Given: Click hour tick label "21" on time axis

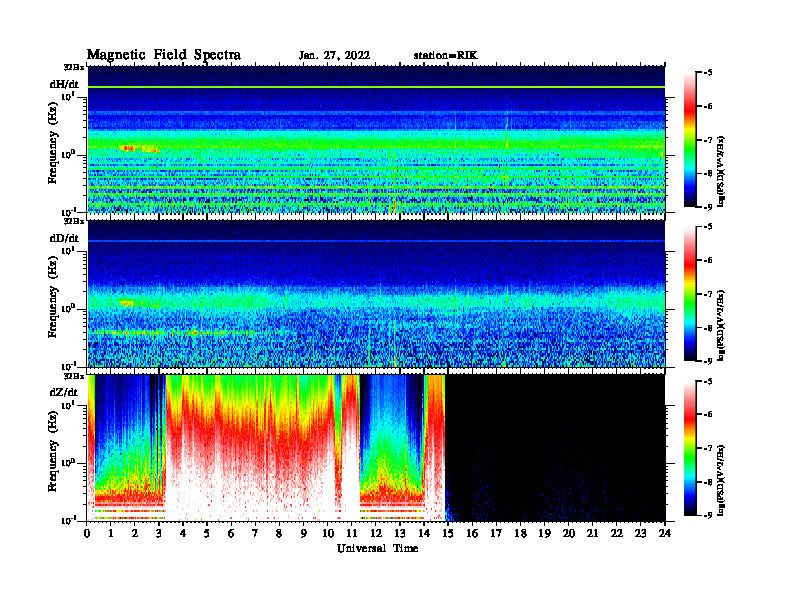Looking at the screenshot, I should [592, 534].
